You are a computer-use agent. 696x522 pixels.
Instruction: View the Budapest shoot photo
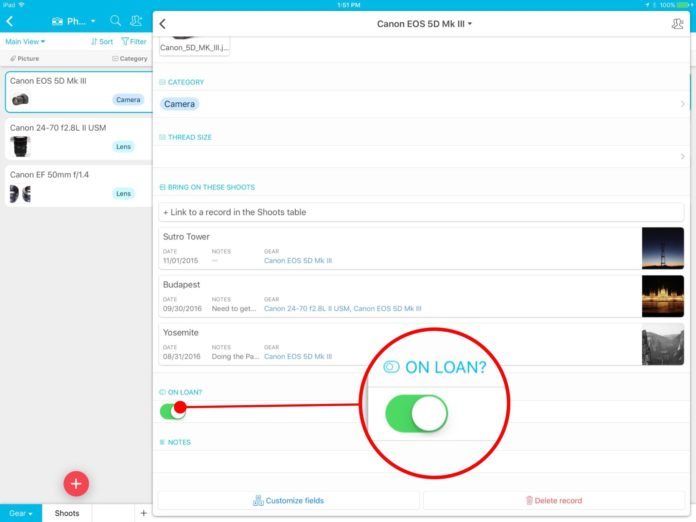click(x=663, y=296)
